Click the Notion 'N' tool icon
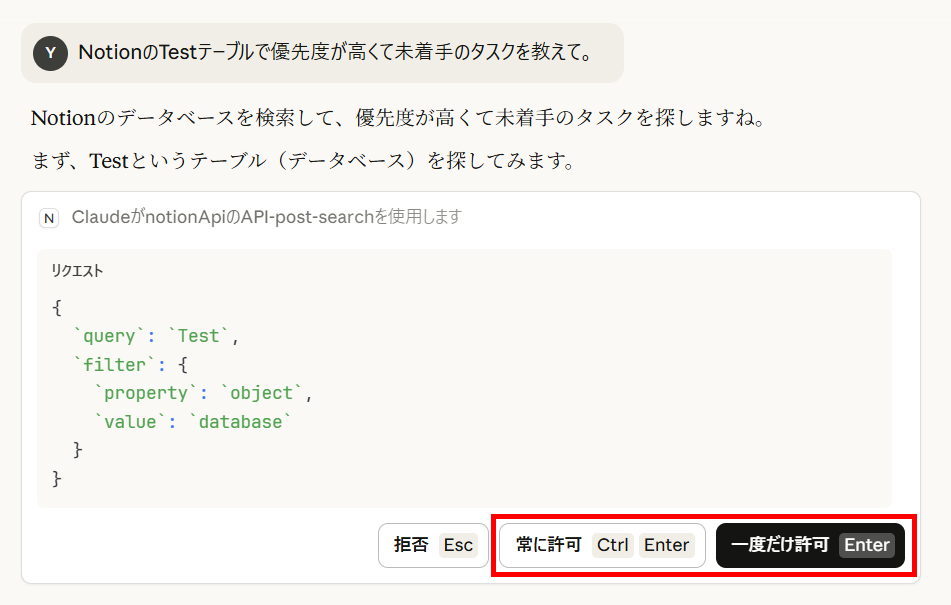The height and width of the screenshot is (605, 951). pos(49,218)
